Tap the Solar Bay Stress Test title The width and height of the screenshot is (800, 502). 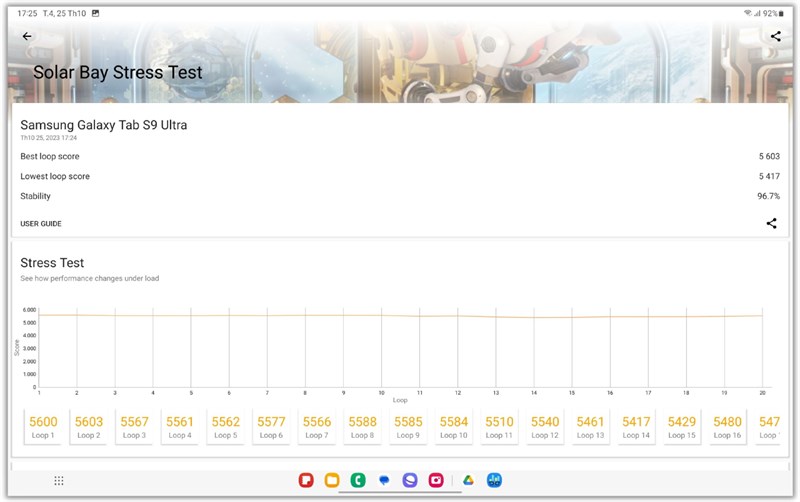(118, 72)
